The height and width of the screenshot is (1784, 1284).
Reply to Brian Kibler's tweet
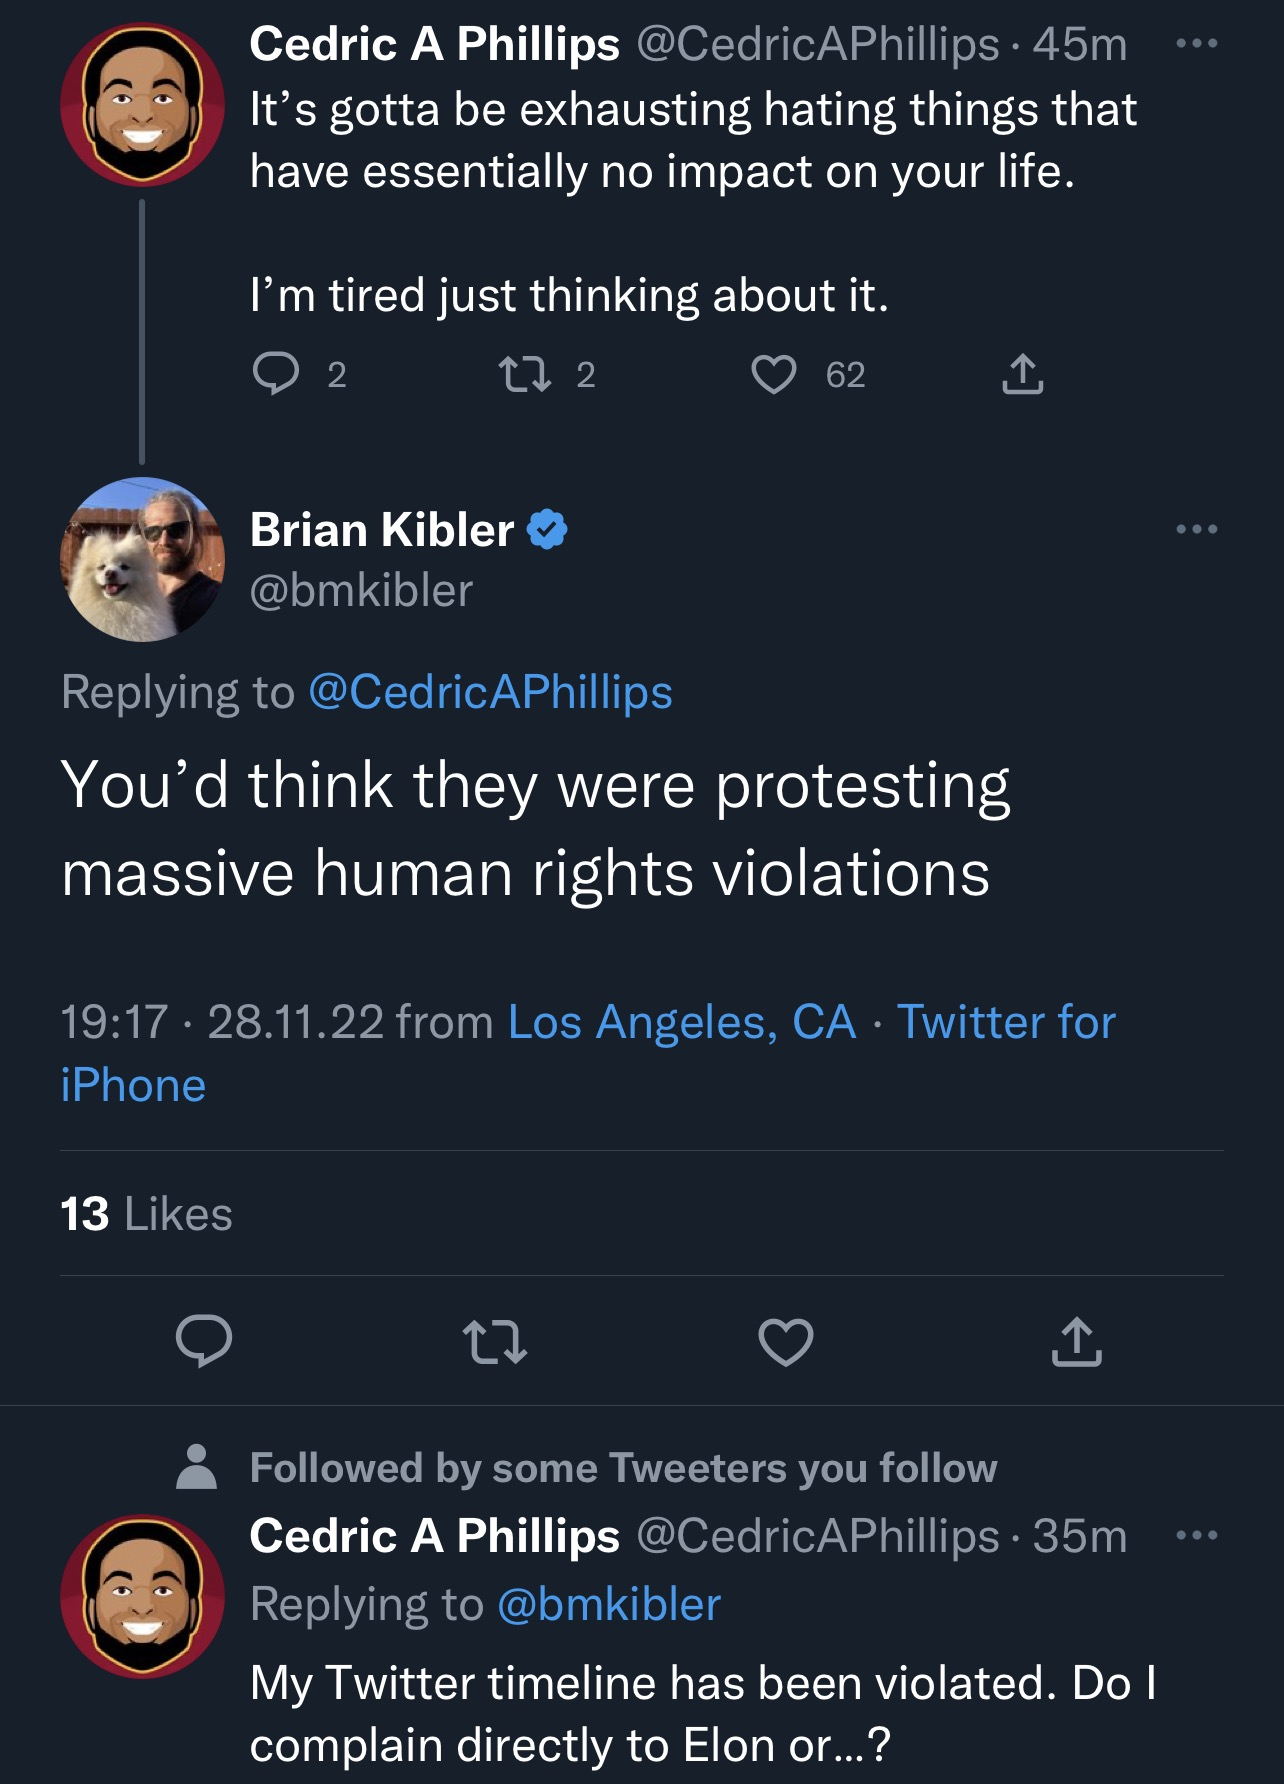pos(204,1341)
